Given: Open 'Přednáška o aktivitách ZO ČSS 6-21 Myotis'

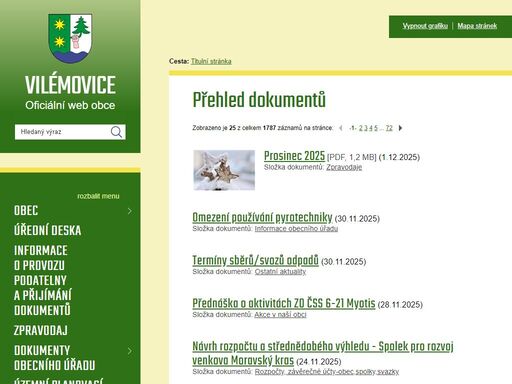Looking at the screenshot, I should (284, 304).
